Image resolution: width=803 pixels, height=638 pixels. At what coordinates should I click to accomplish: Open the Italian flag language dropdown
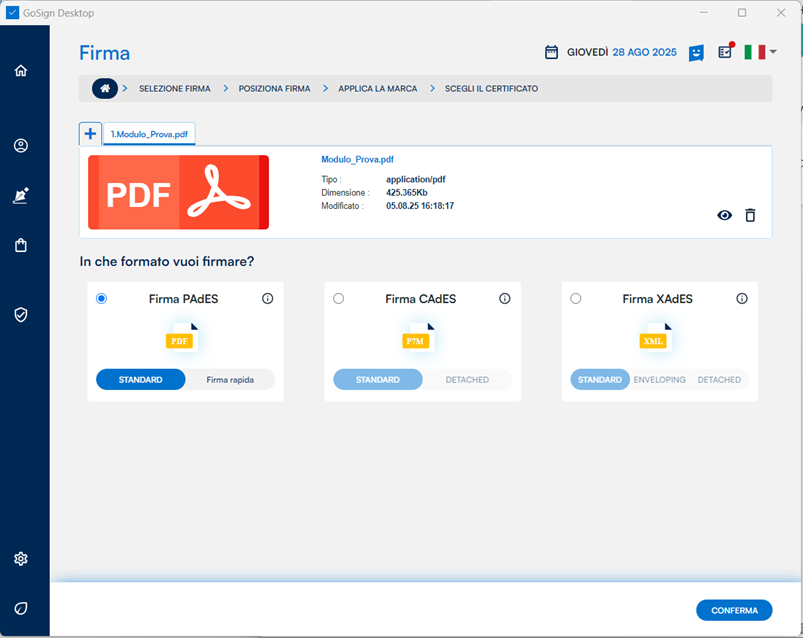(760, 52)
